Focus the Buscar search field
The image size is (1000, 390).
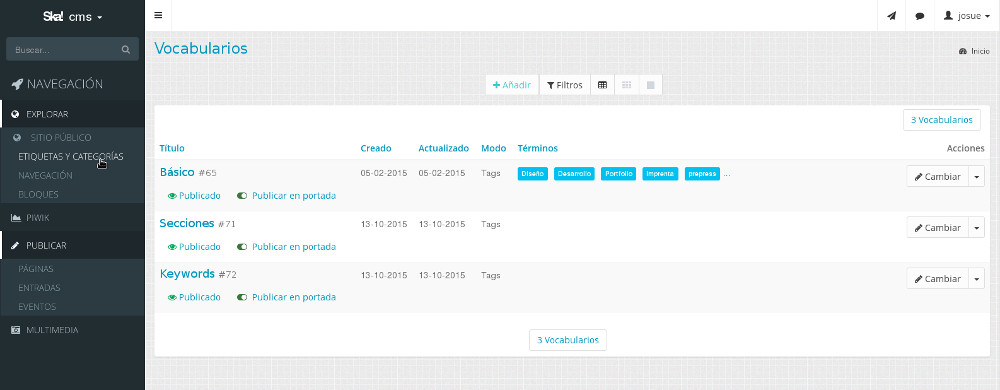click(x=72, y=49)
